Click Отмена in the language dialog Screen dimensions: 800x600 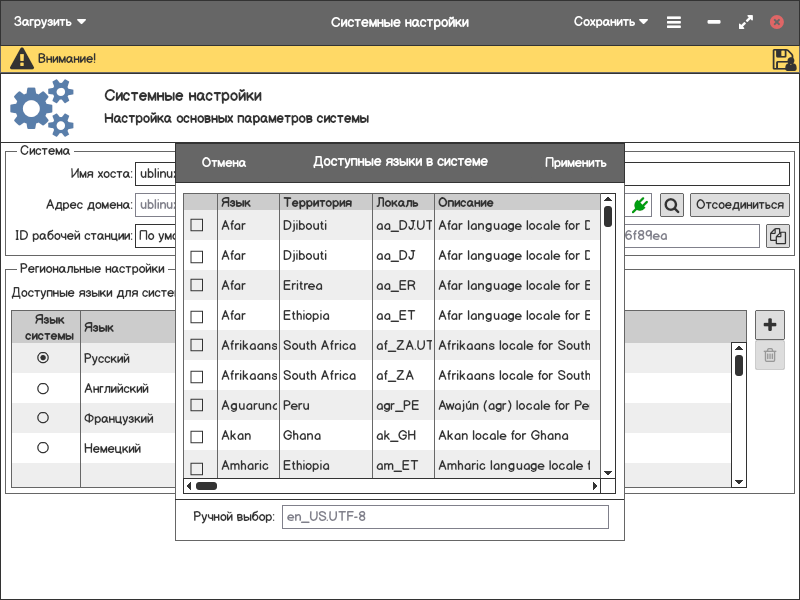tap(224, 163)
